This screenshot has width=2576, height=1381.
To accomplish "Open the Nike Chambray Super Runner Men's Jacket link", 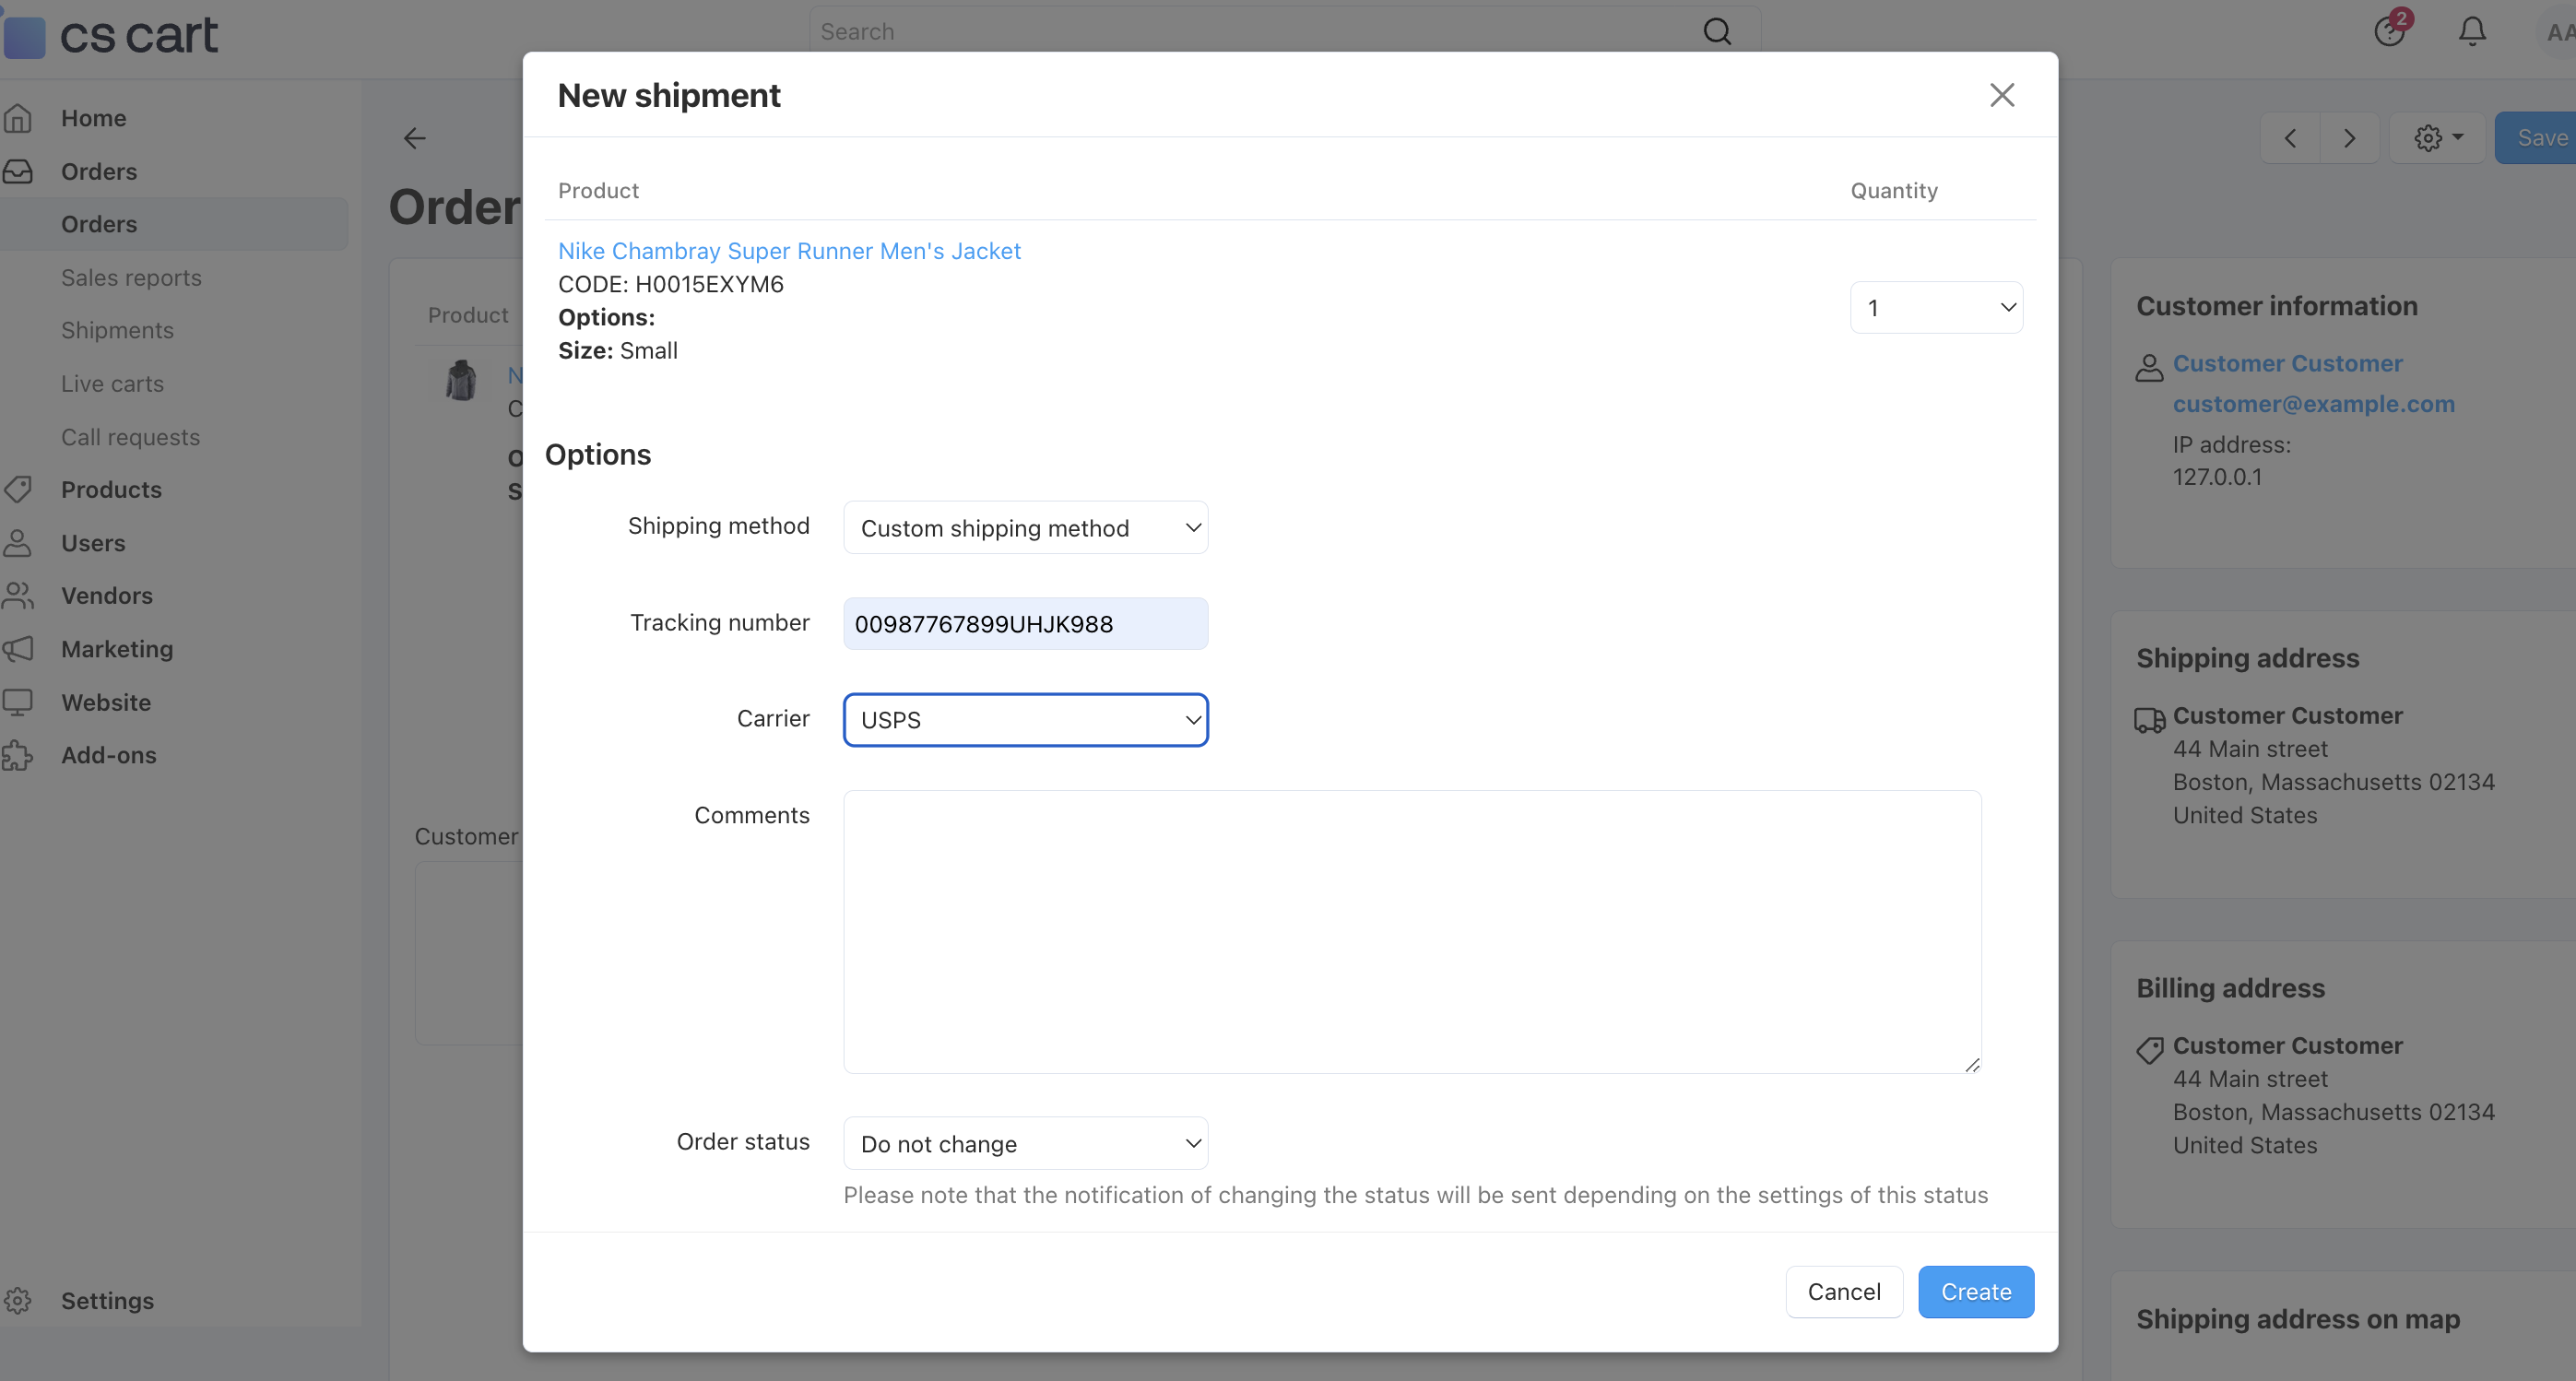I will 789,250.
